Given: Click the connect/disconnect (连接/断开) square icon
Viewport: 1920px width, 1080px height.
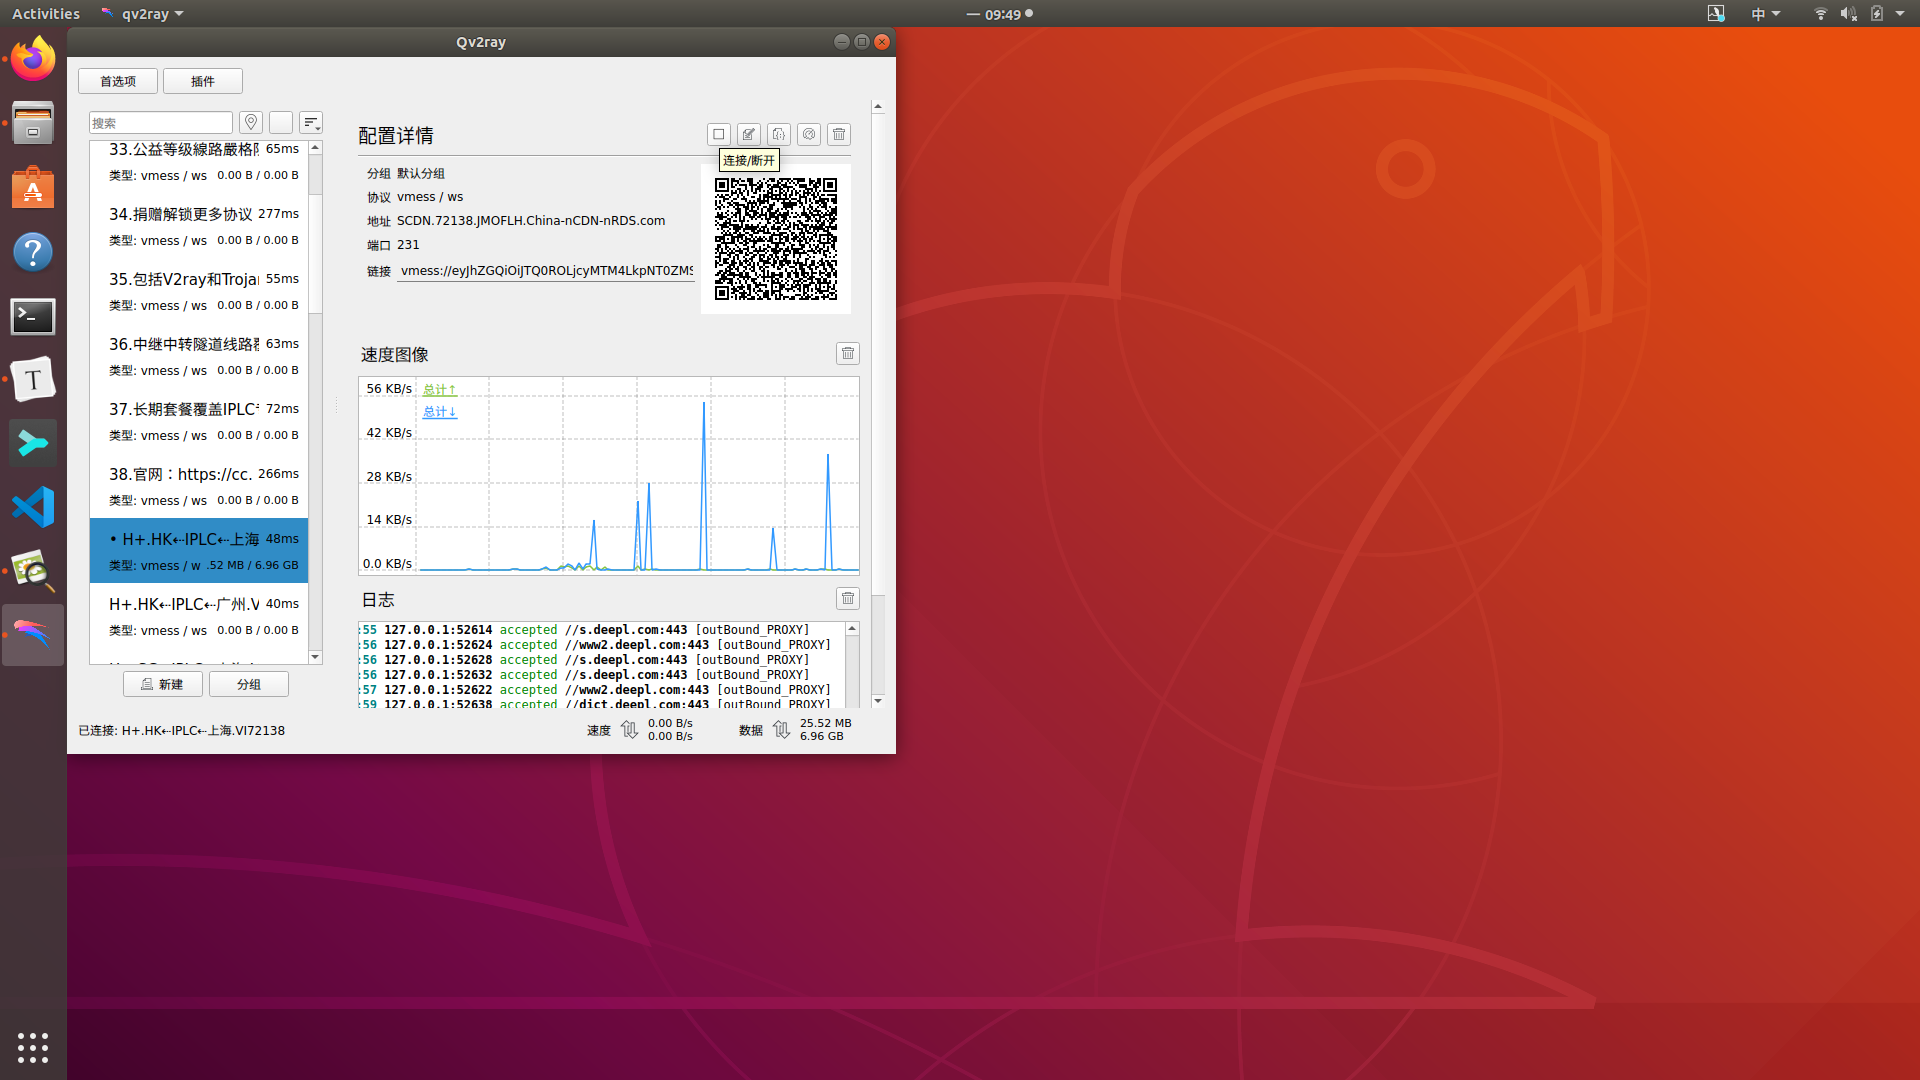Looking at the screenshot, I should point(718,134).
